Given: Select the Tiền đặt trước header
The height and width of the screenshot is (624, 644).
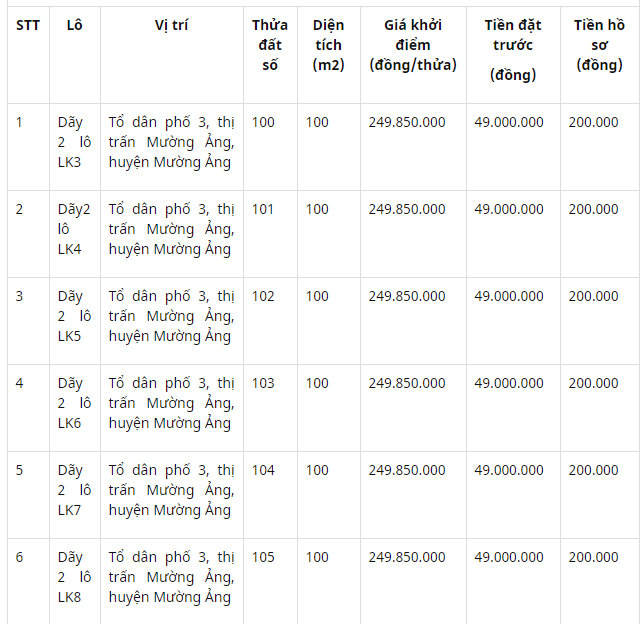Looking at the screenshot, I should click(x=513, y=50).
